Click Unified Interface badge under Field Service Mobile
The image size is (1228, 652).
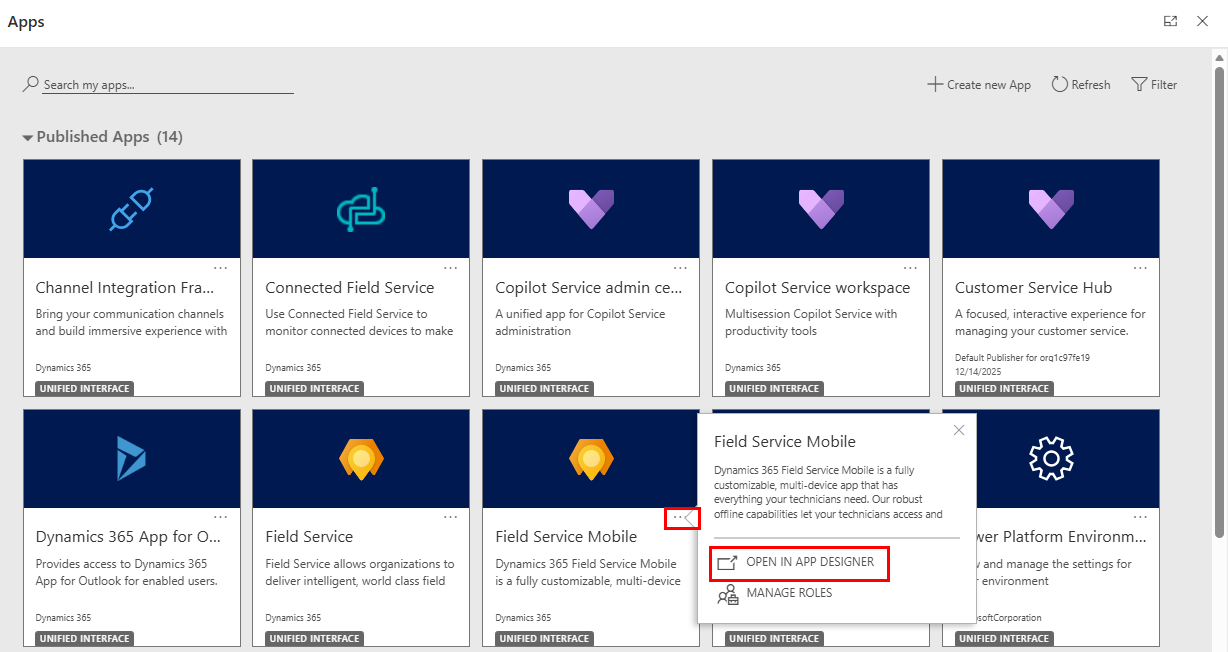544,638
